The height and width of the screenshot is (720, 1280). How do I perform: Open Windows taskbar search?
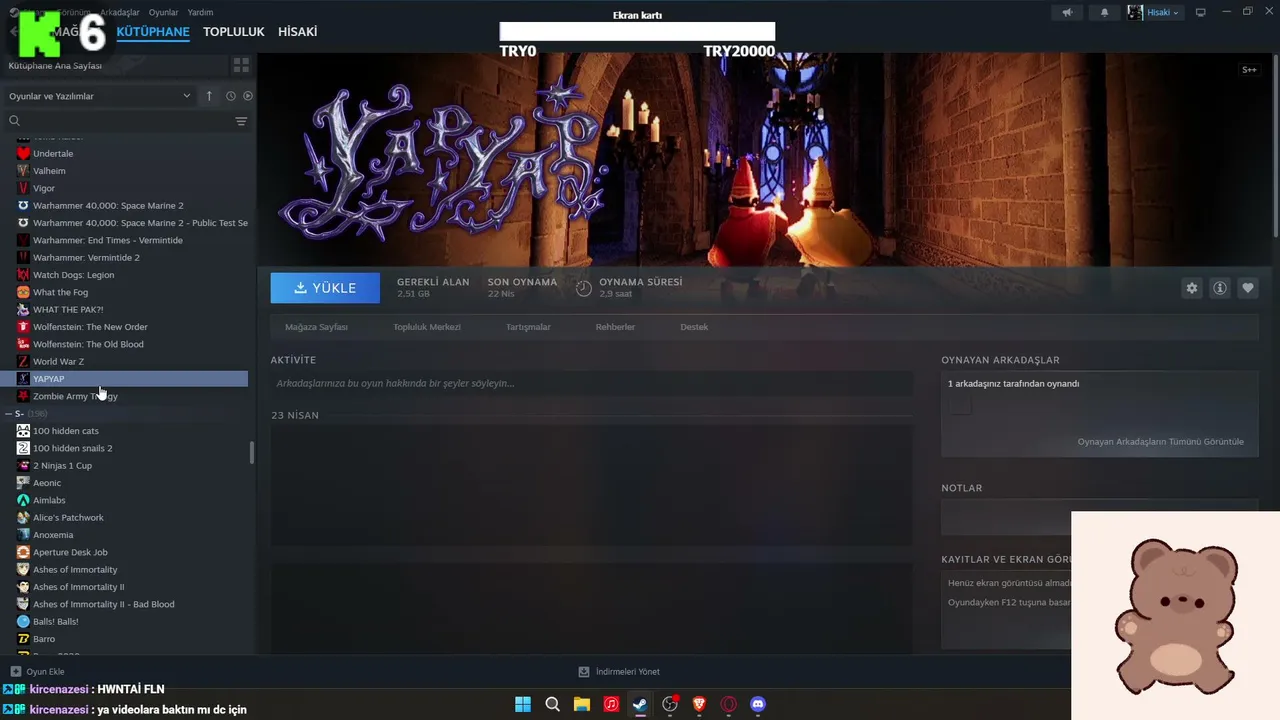(552, 704)
